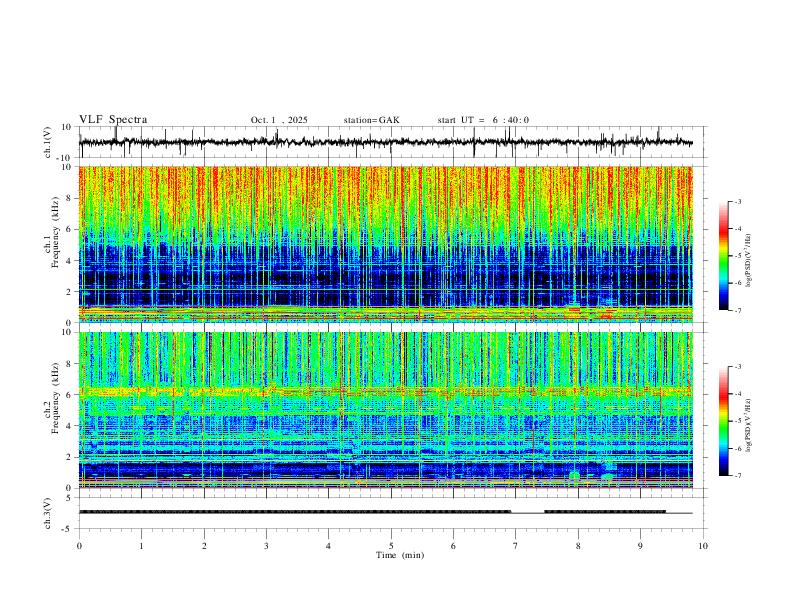Screen dimensions: 792x612
Task: Click the date text "Oct. 1 , 2025"
Action: click(x=279, y=120)
